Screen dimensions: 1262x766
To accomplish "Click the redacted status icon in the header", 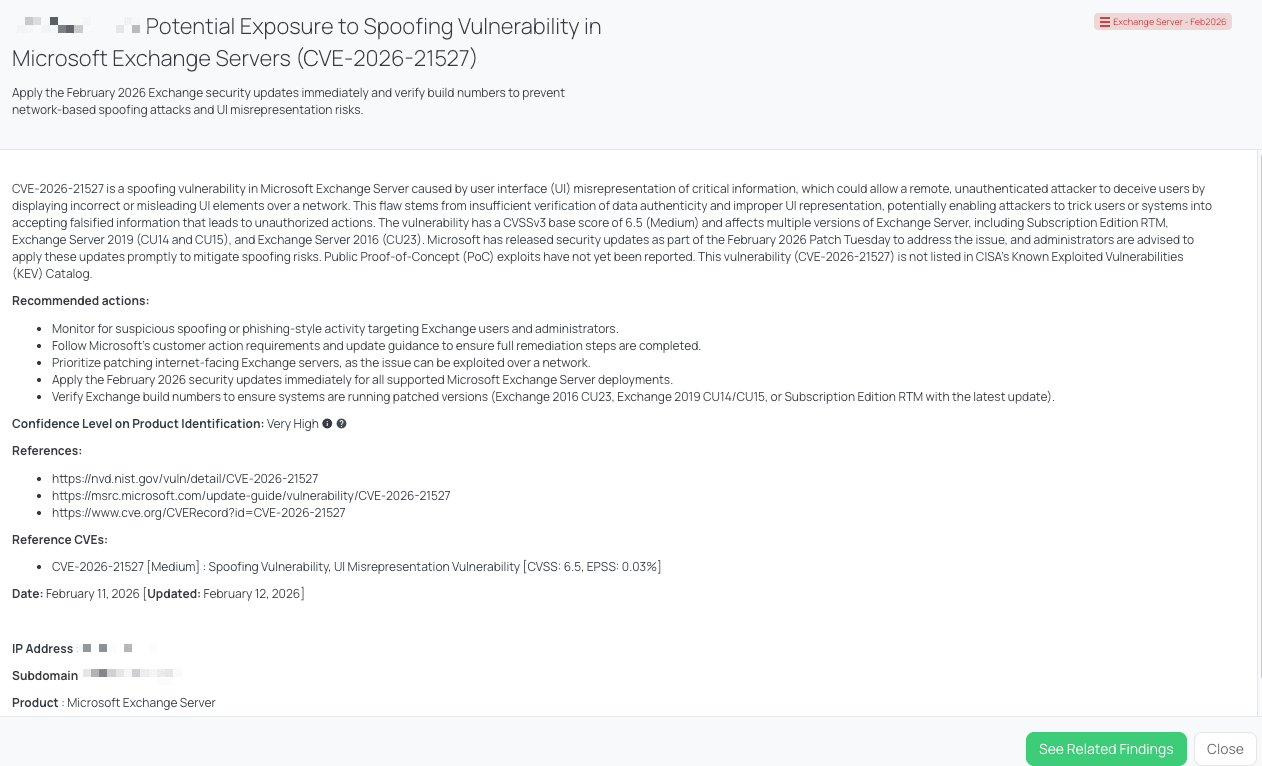I will [129, 30].
